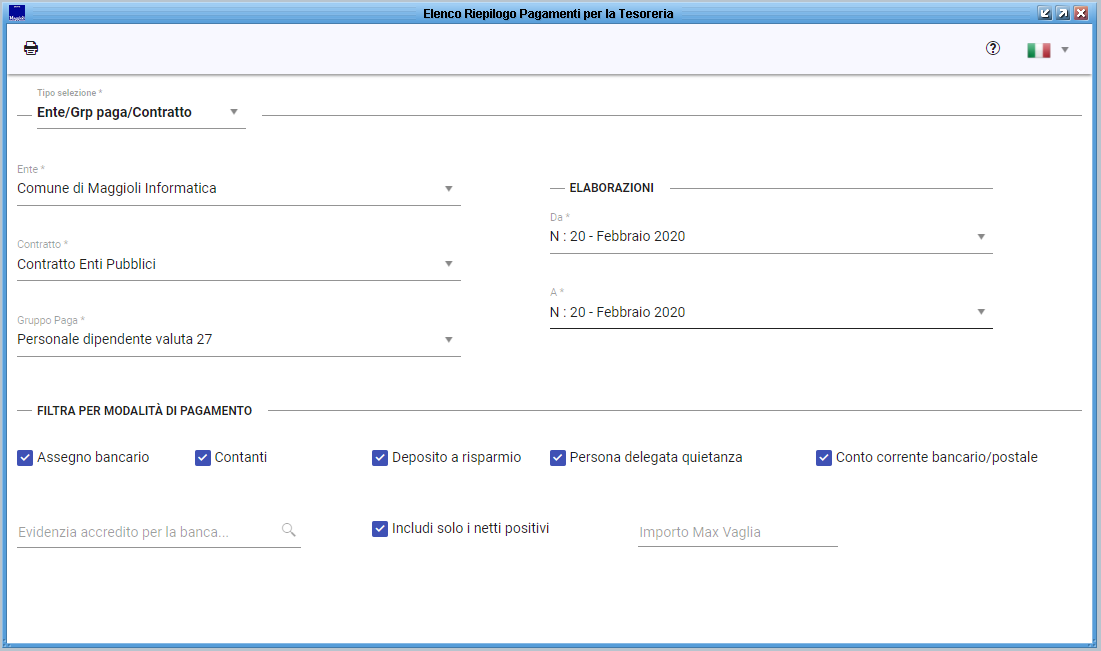
Task: Open the Tipo selezione dropdown
Action: click(141, 112)
